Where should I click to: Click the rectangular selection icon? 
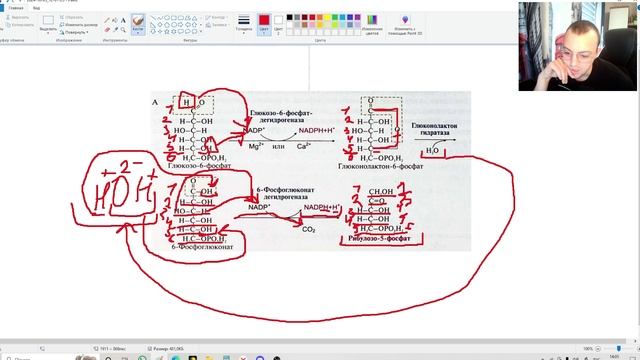[48, 20]
